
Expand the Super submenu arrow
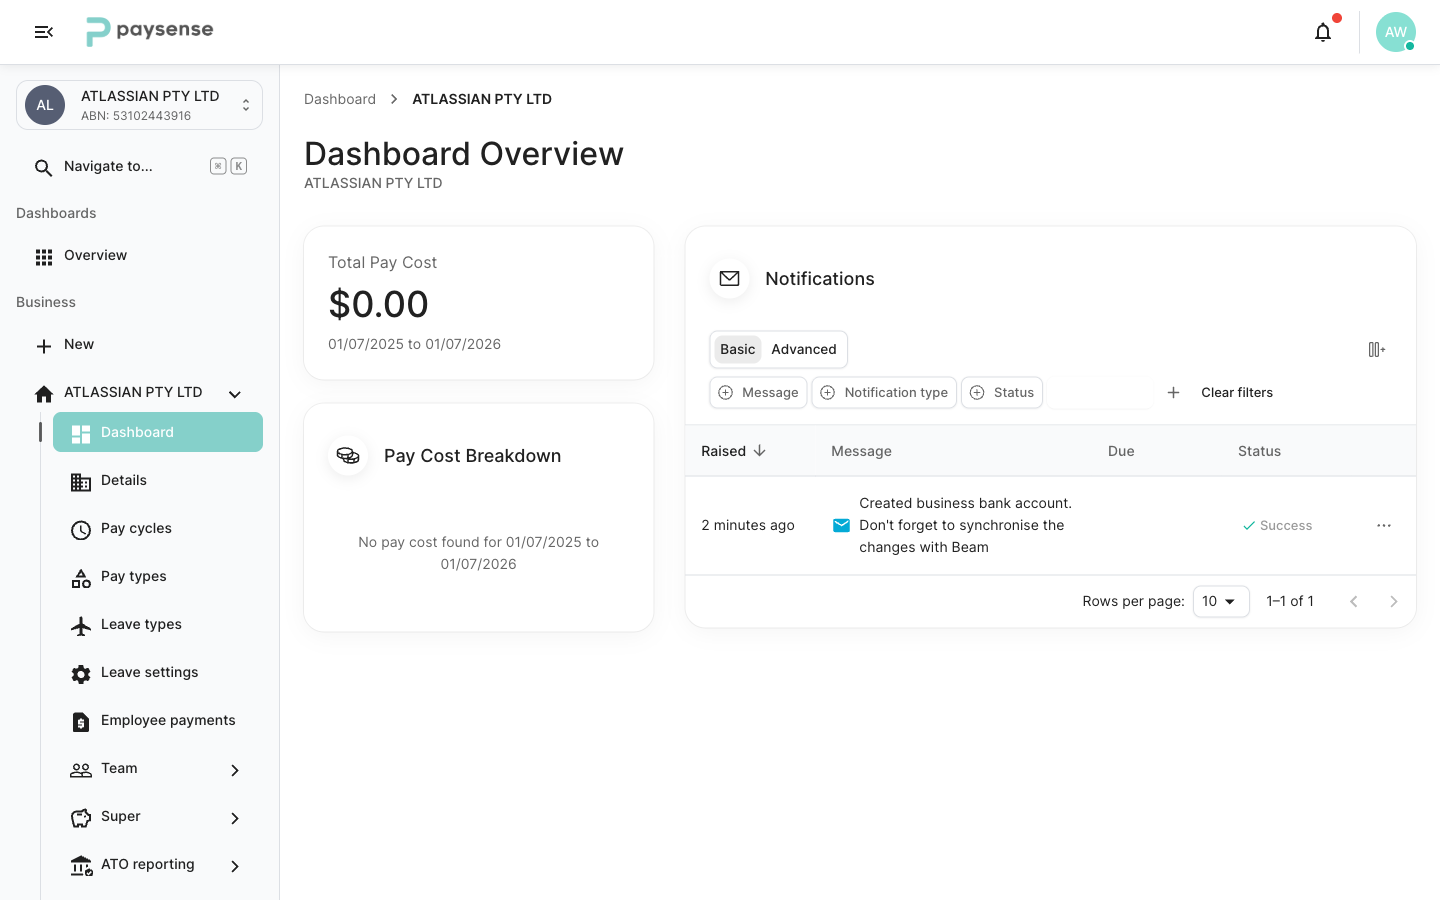point(235,818)
